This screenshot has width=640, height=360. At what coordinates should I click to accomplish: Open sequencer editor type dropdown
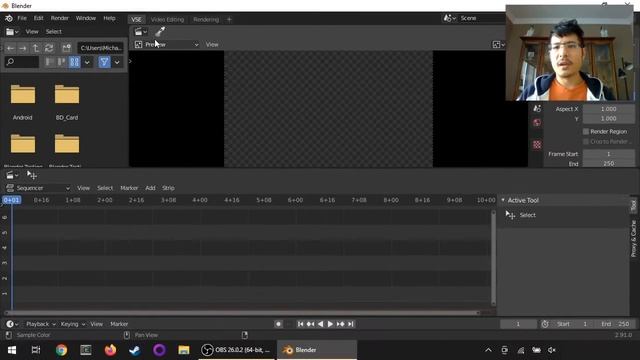13,175
